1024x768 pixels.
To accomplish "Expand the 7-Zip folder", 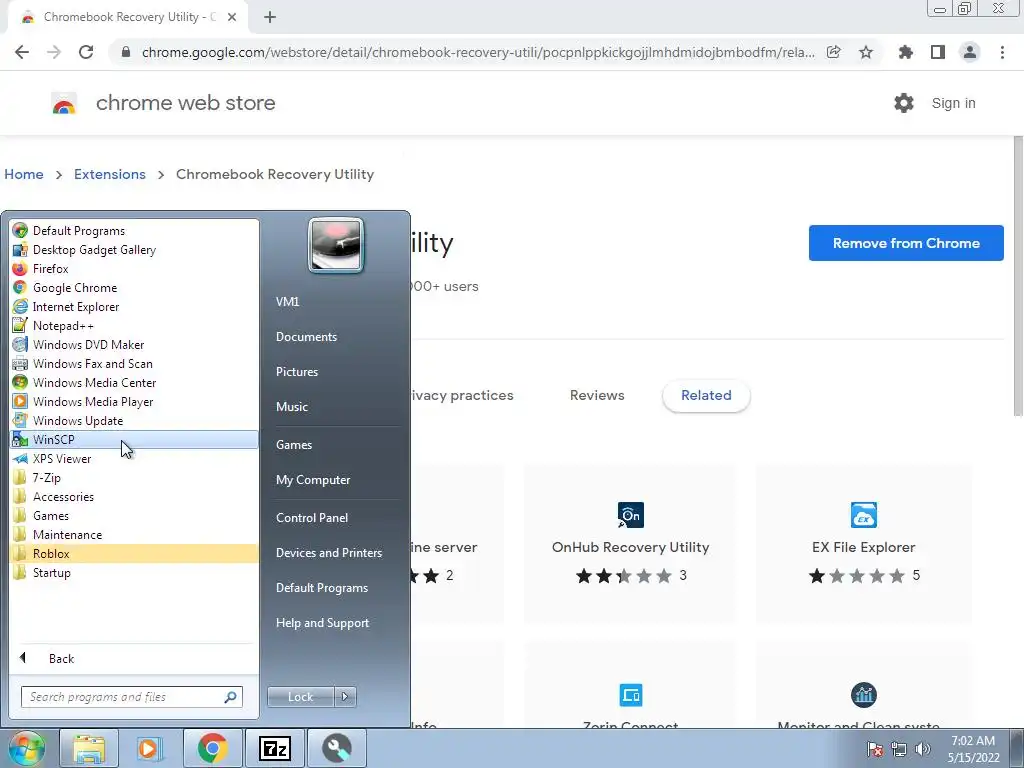I will coord(134,477).
